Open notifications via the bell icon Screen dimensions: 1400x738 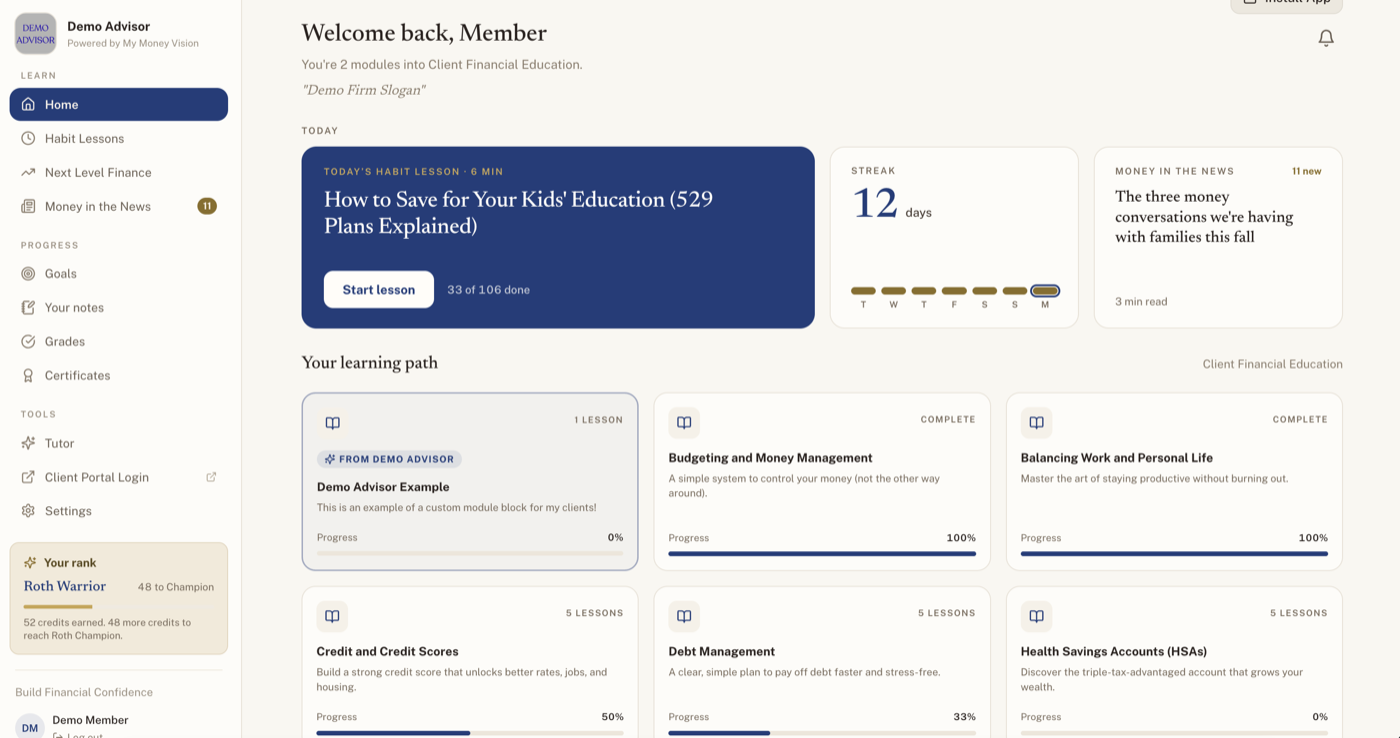(1326, 38)
